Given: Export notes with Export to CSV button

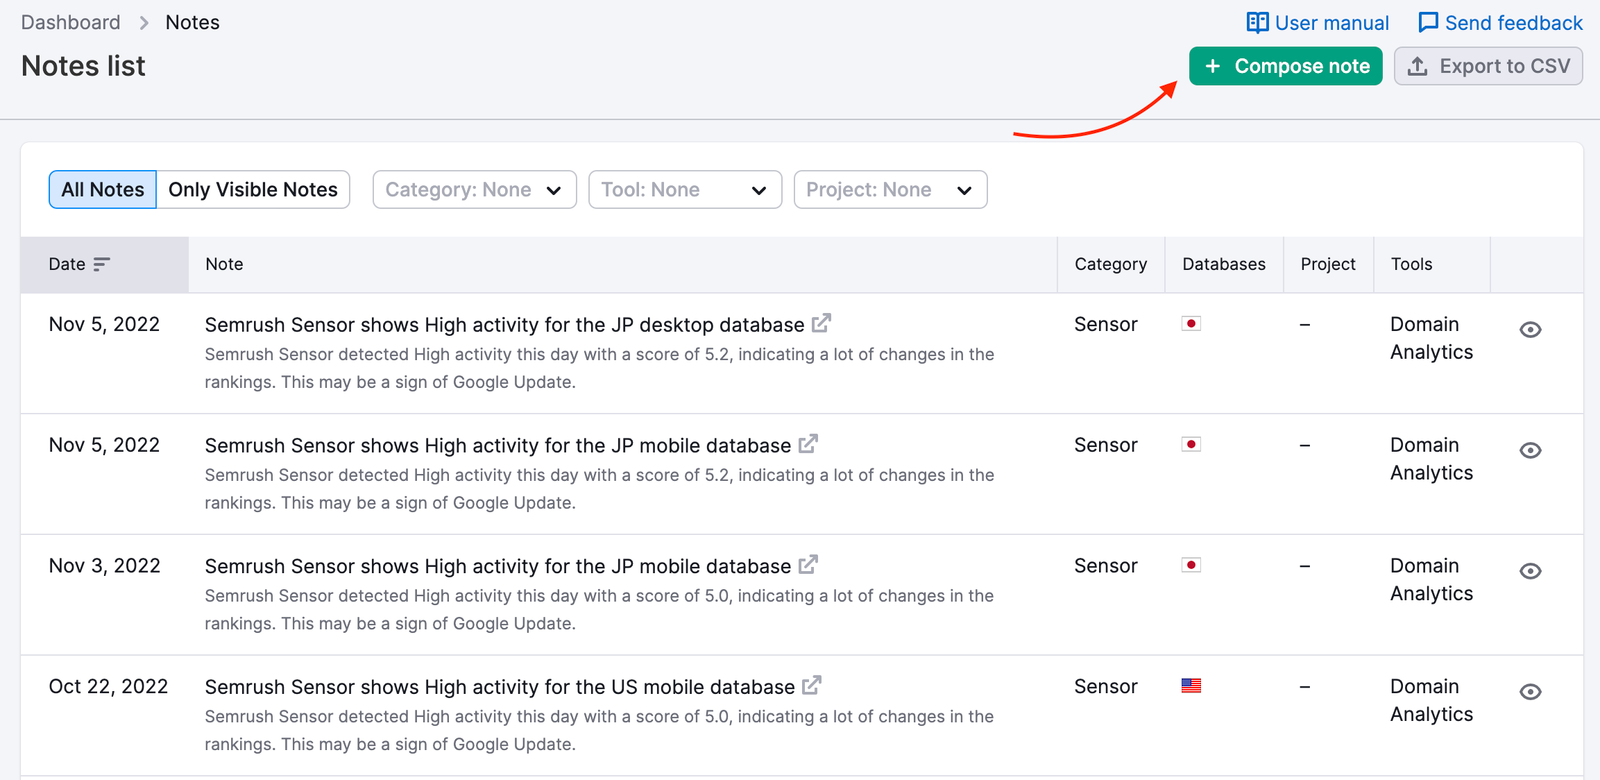Looking at the screenshot, I should [1488, 66].
